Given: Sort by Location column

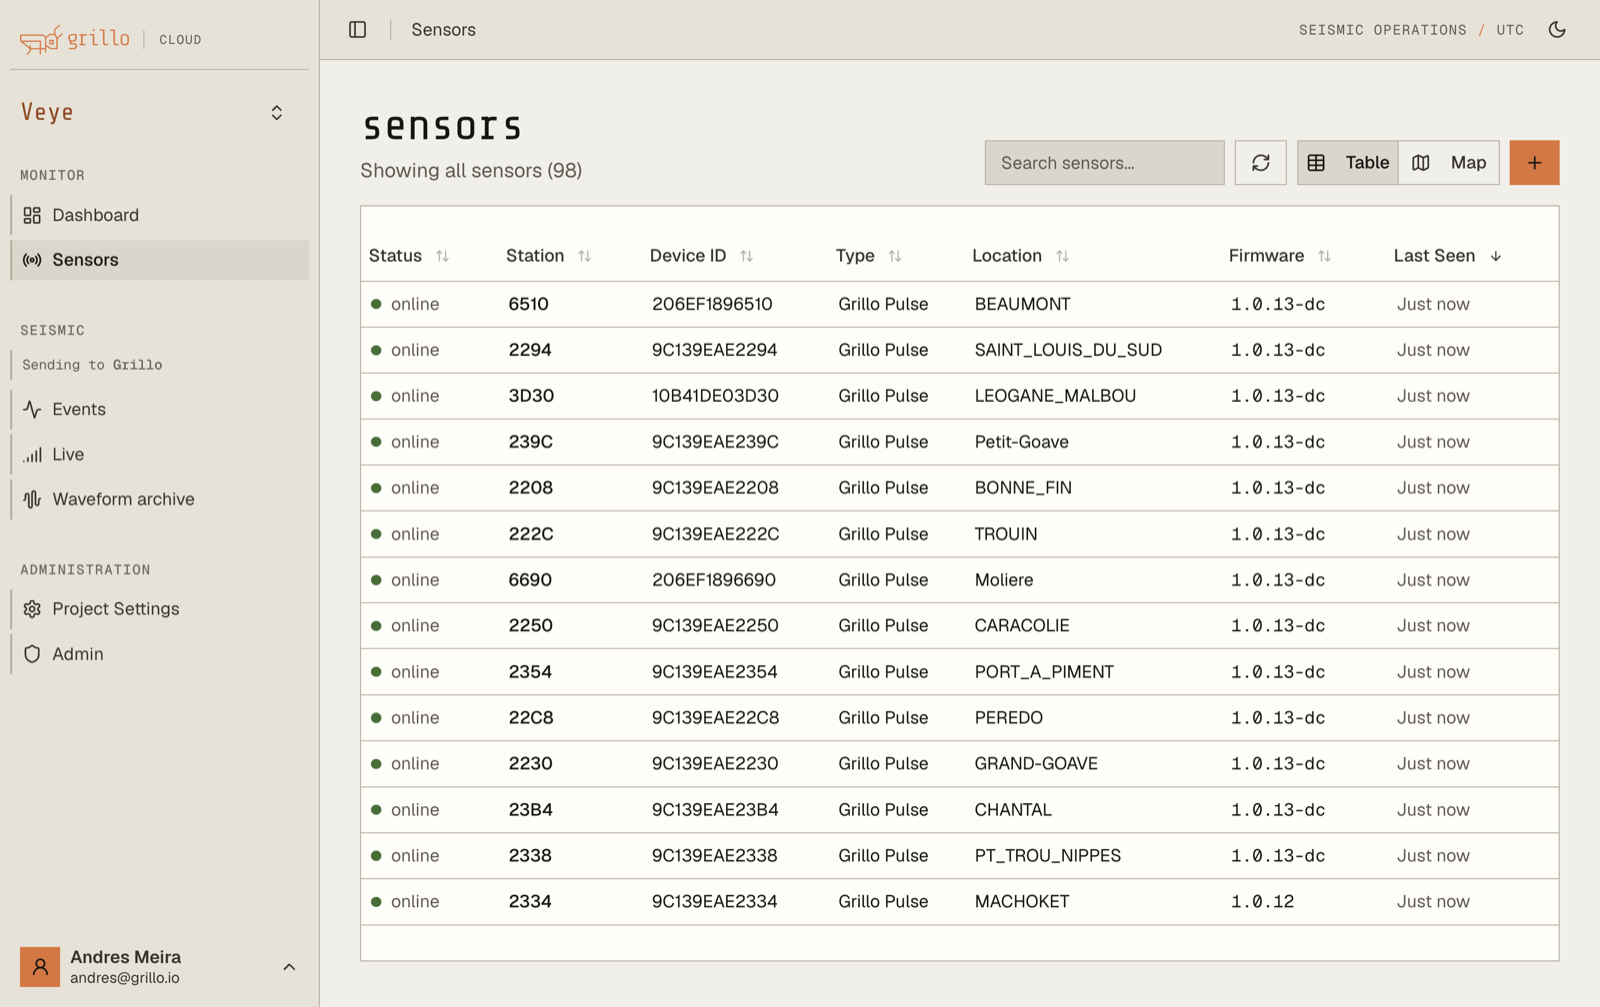Looking at the screenshot, I should click(x=1021, y=256).
